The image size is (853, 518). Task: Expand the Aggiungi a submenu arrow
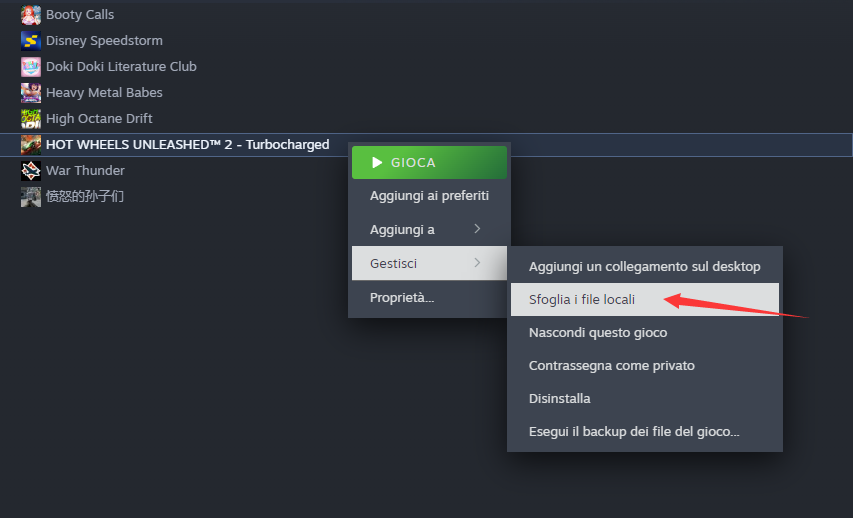coord(477,229)
